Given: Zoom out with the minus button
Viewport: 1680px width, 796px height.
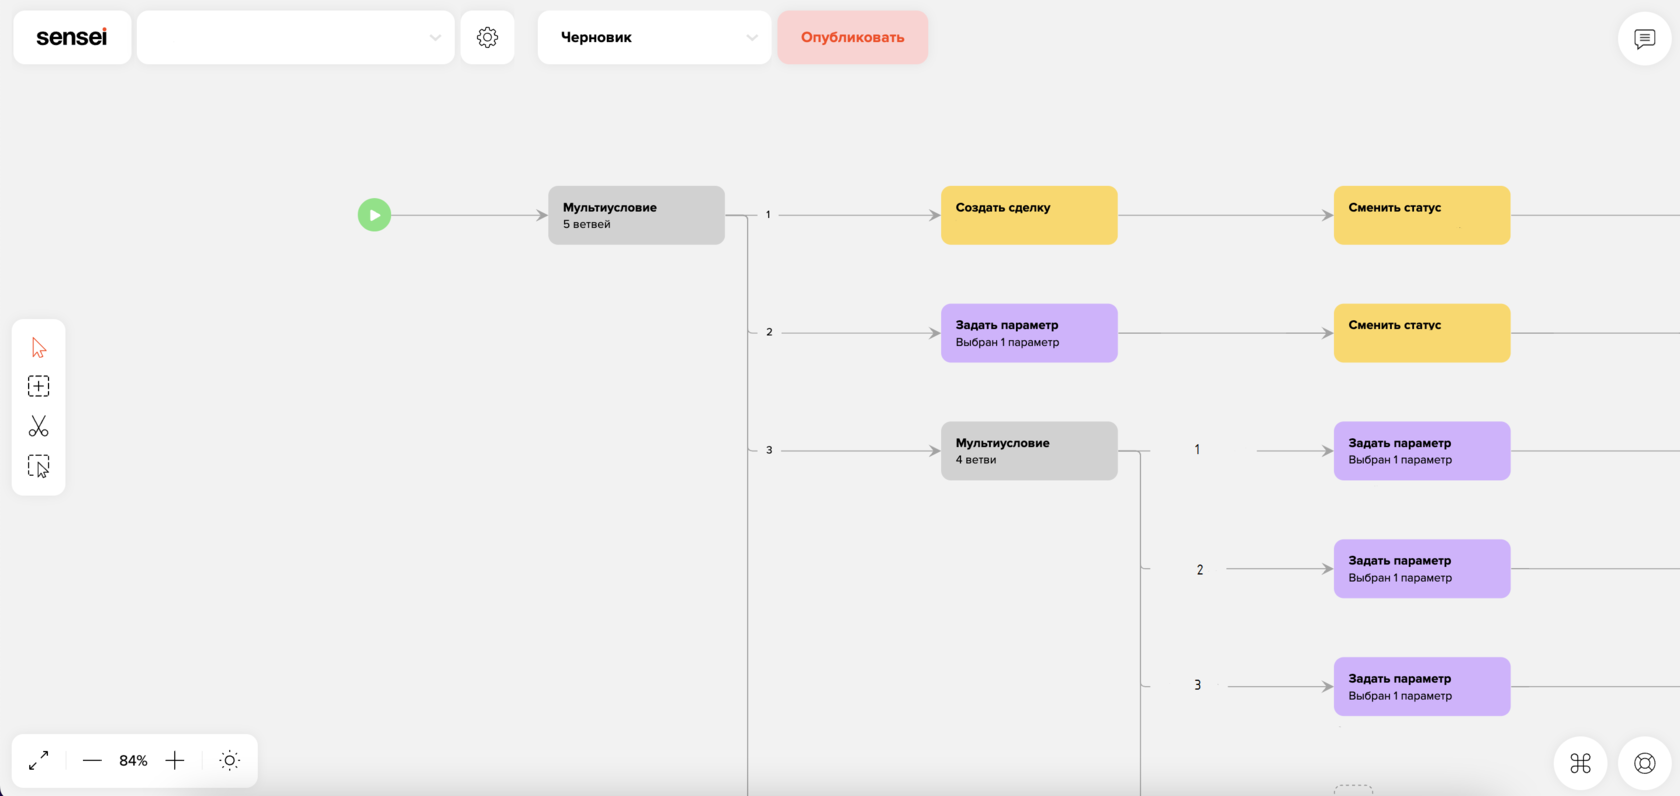Looking at the screenshot, I should pos(92,761).
